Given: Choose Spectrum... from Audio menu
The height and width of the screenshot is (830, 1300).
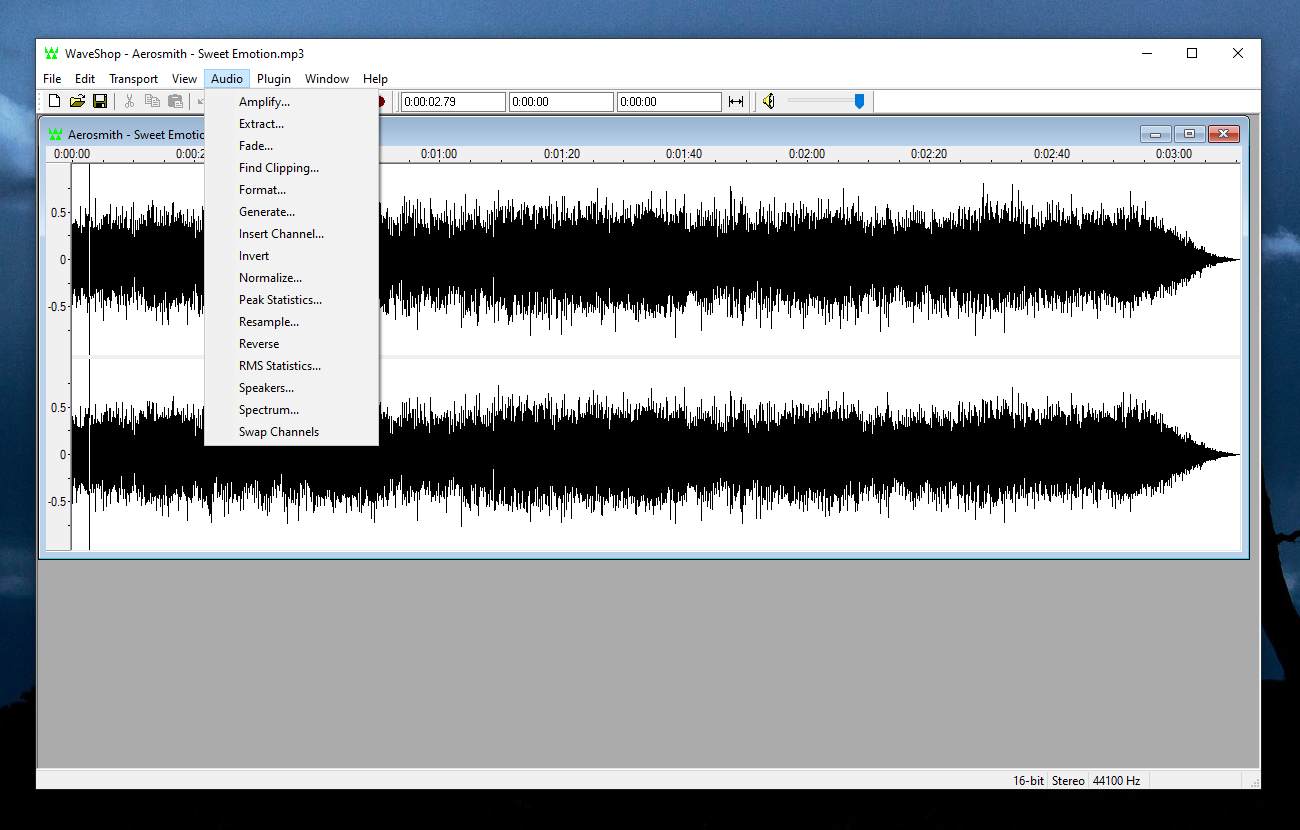Looking at the screenshot, I should point(291,410).
